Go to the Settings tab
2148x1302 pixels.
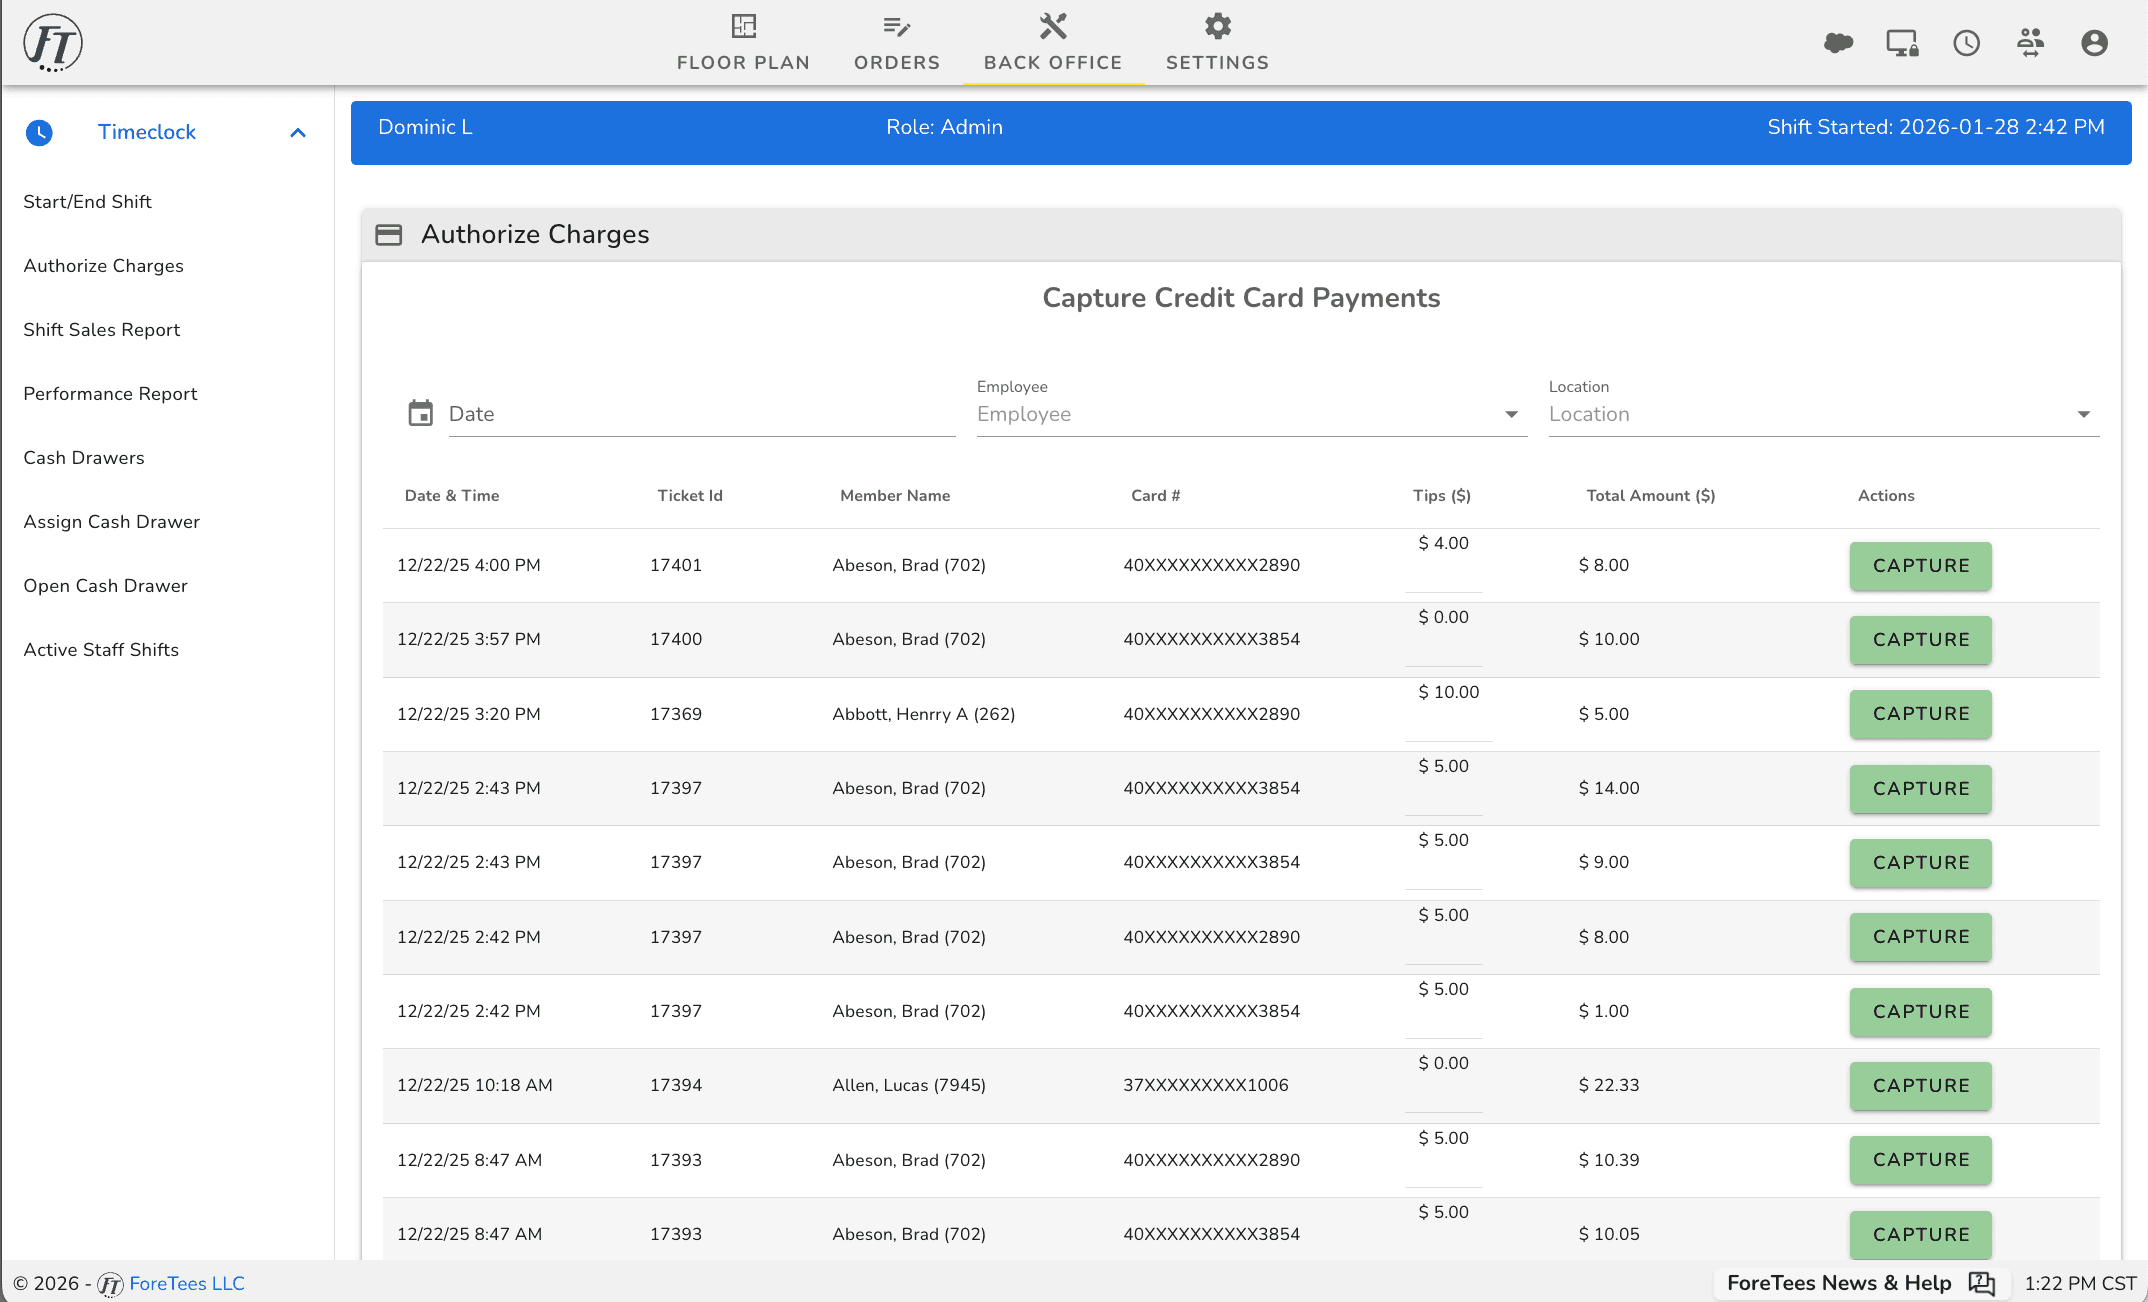pos(1217,43)
